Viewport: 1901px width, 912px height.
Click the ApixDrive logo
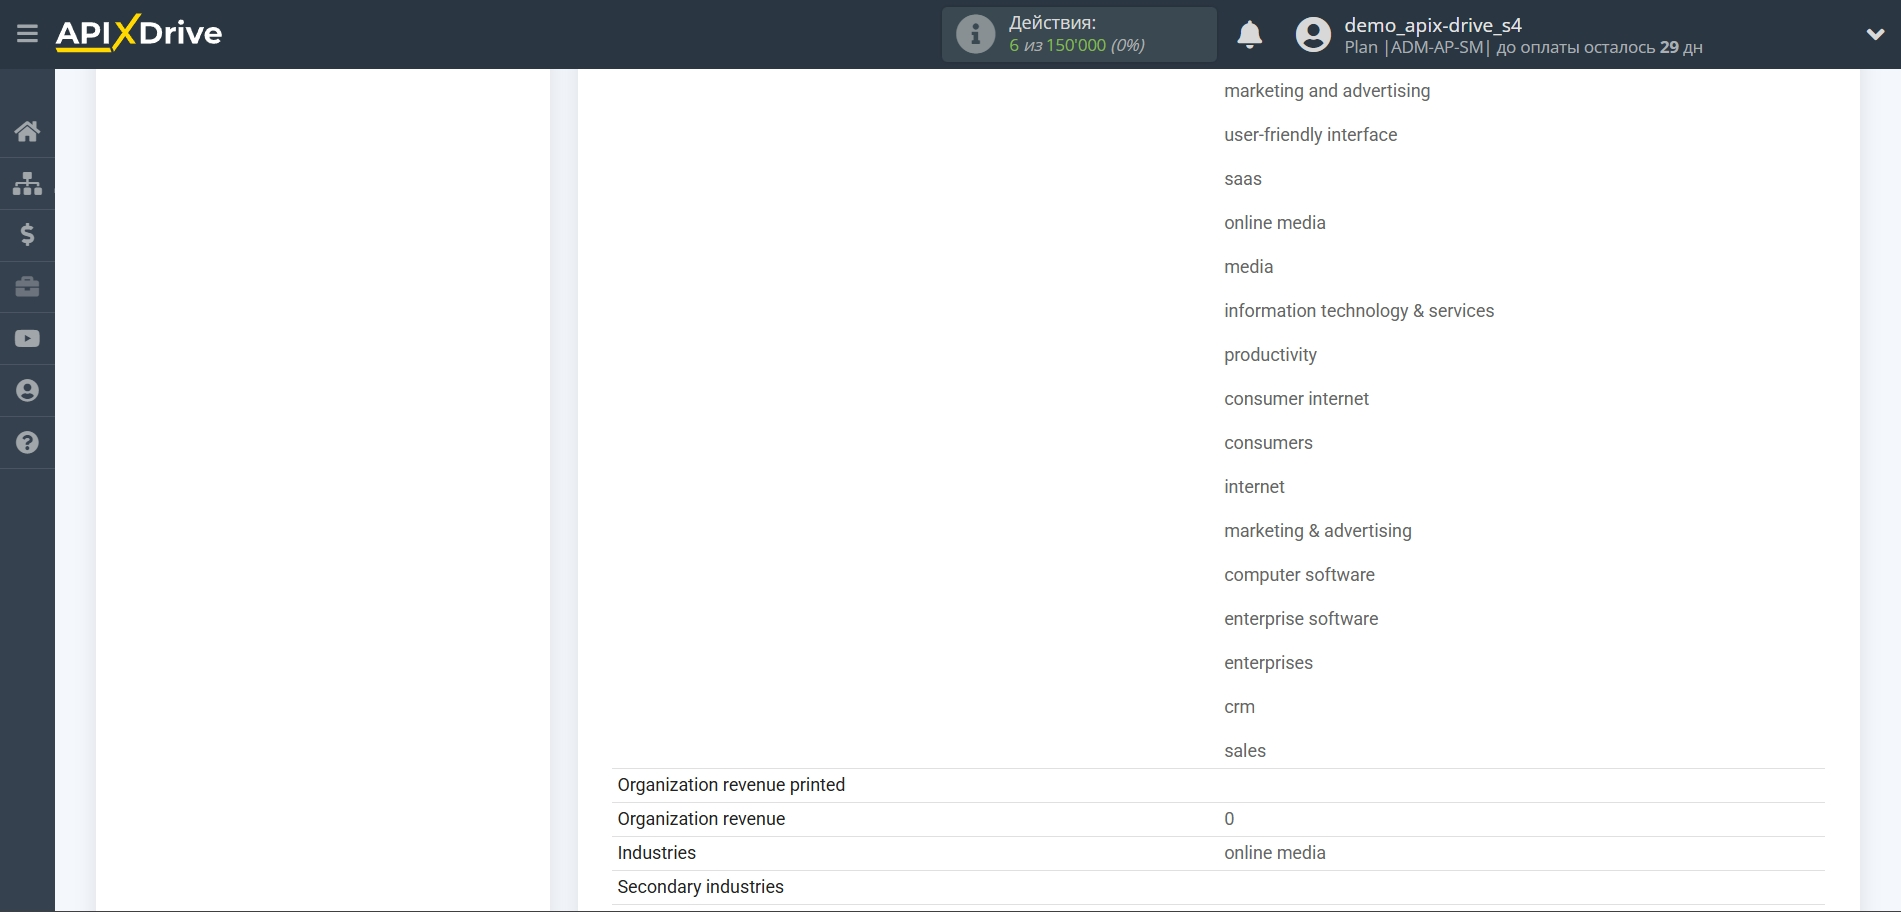click(138, 33)
